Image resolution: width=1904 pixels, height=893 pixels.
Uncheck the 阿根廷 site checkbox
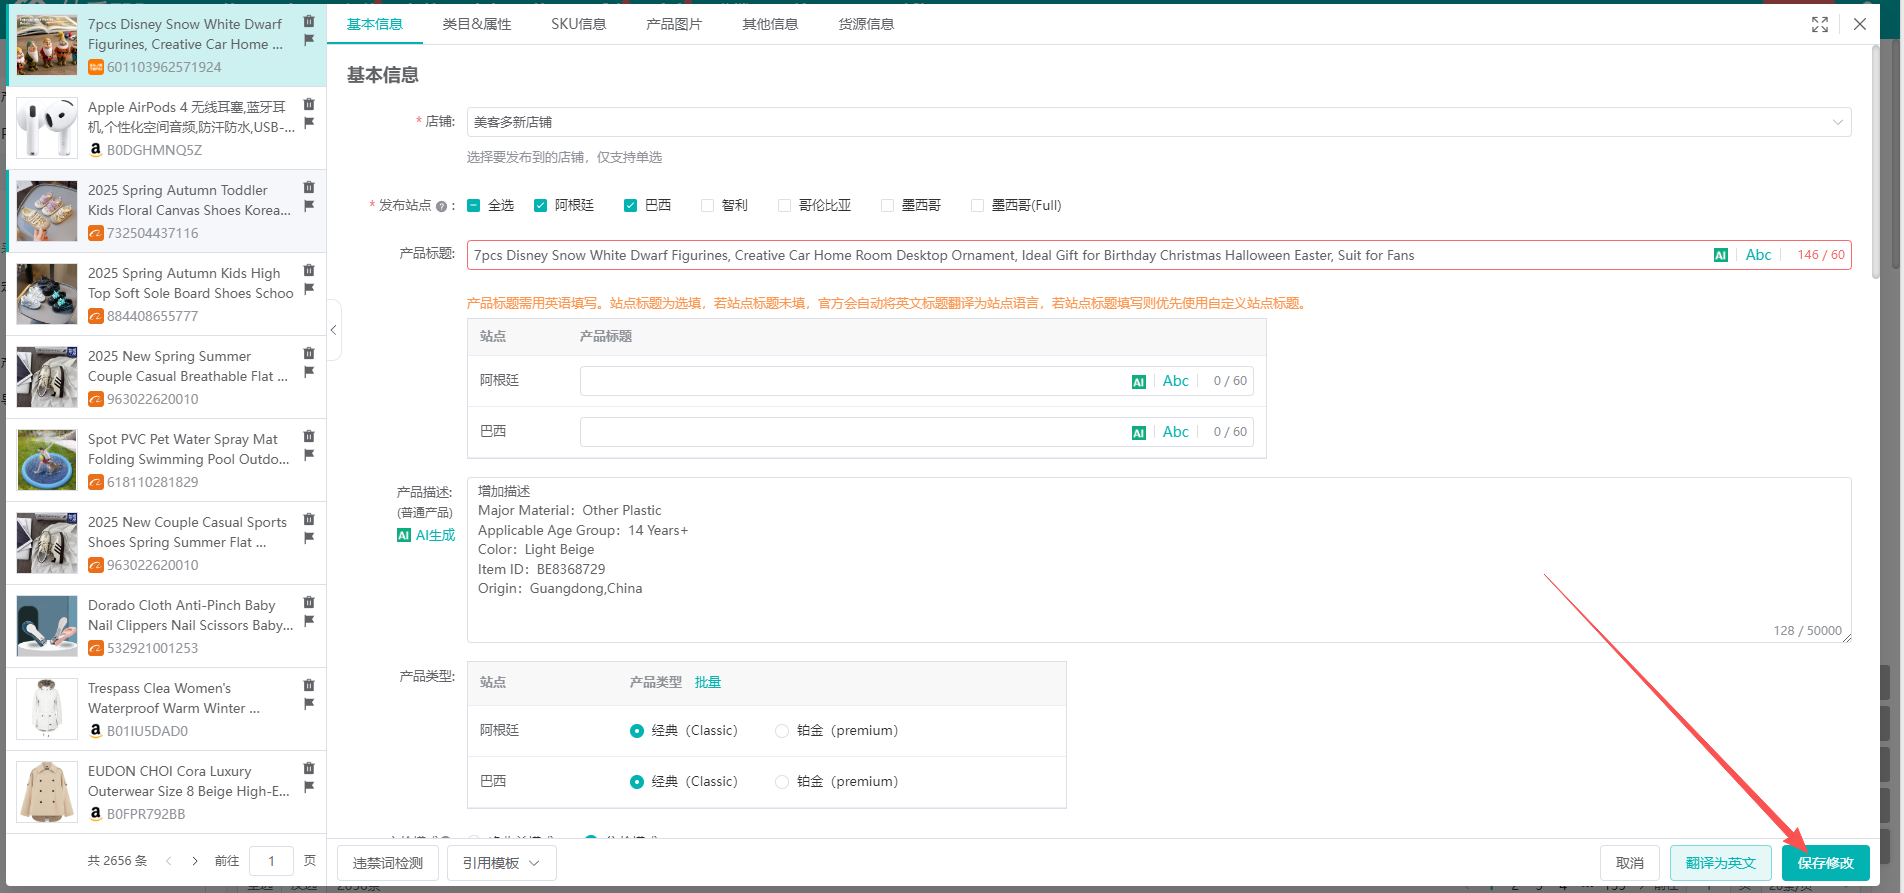(x=540, y=205)
